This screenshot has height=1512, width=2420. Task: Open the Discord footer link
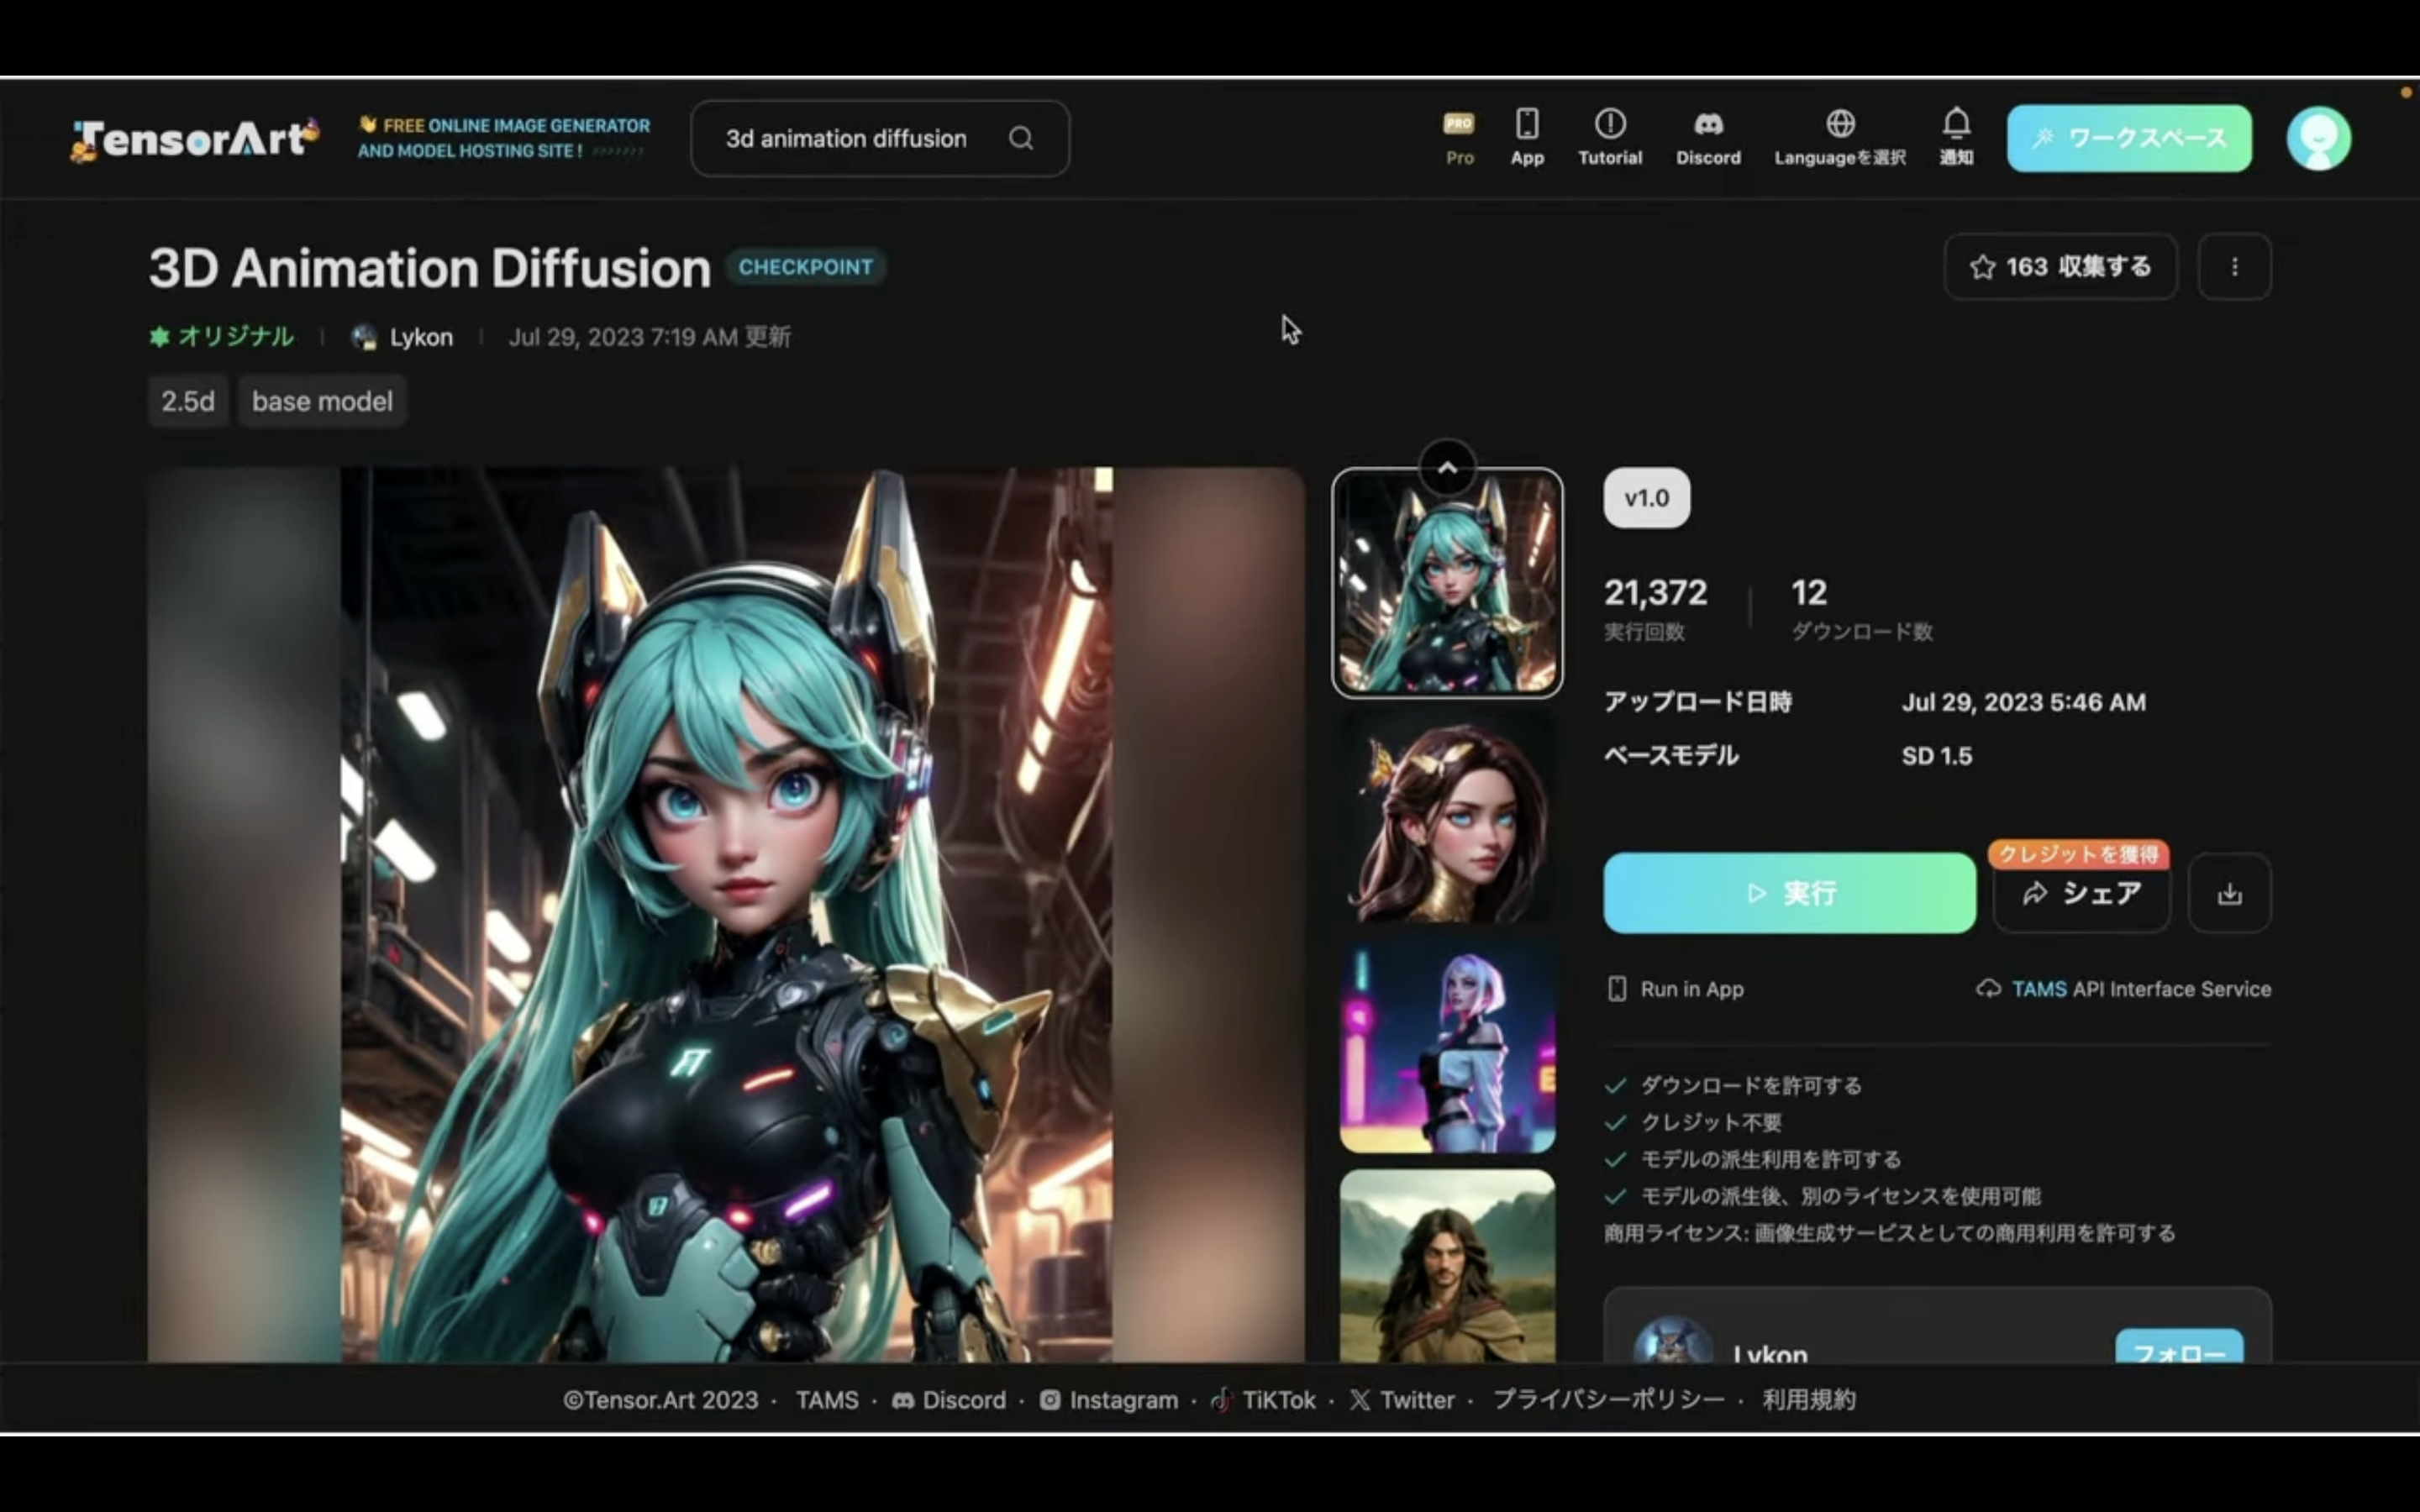point(948,1400)
